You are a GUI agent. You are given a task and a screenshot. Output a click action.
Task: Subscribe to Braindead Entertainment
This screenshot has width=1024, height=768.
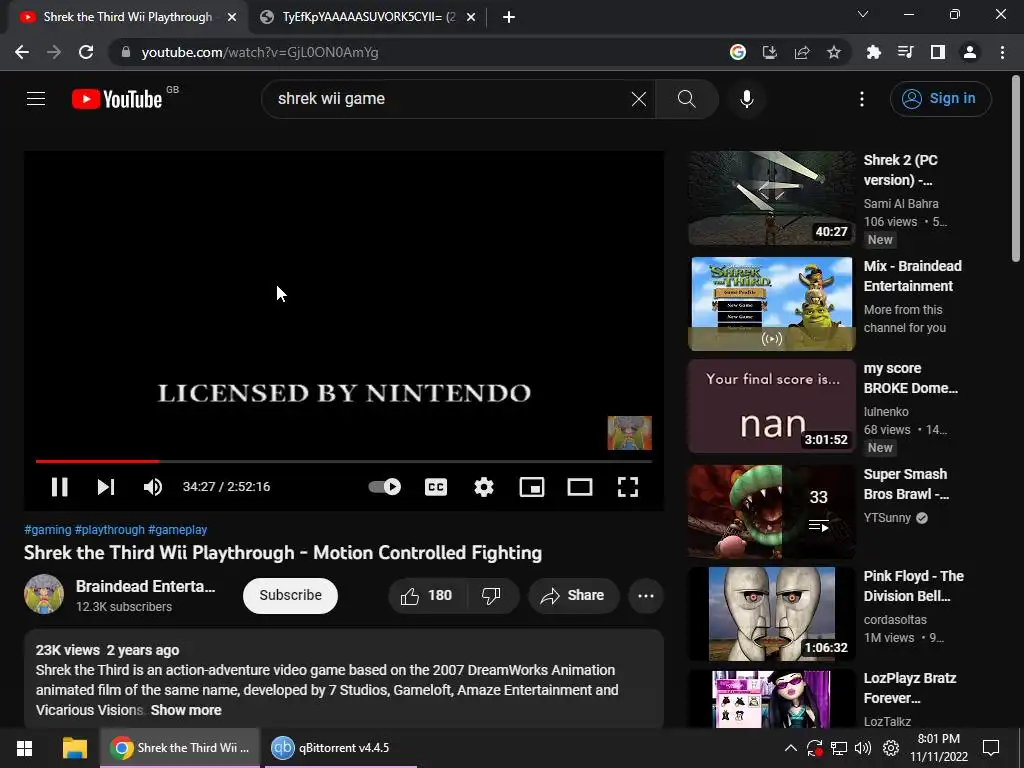290,596
